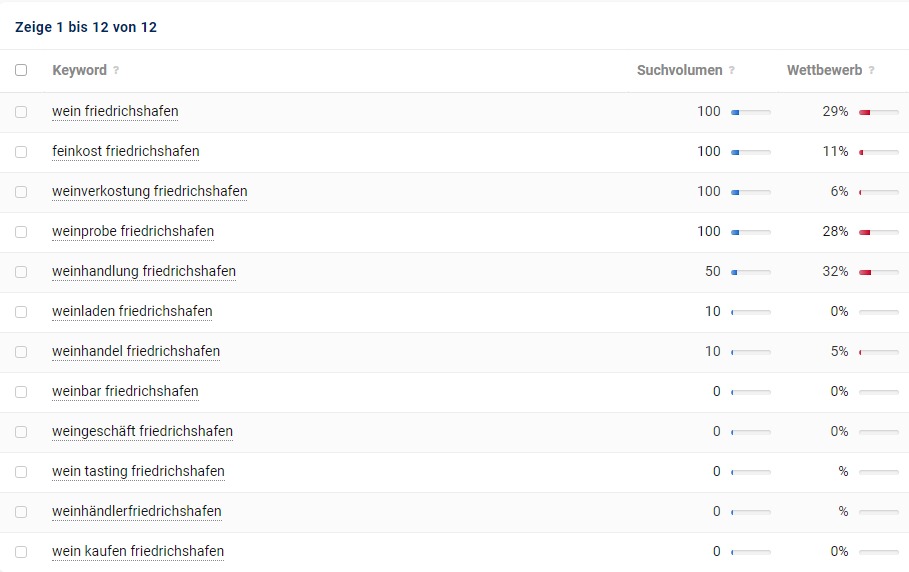Screen dimensions: 909x572
Task: Sort by the Keyword column header
Action: (79, 71)
